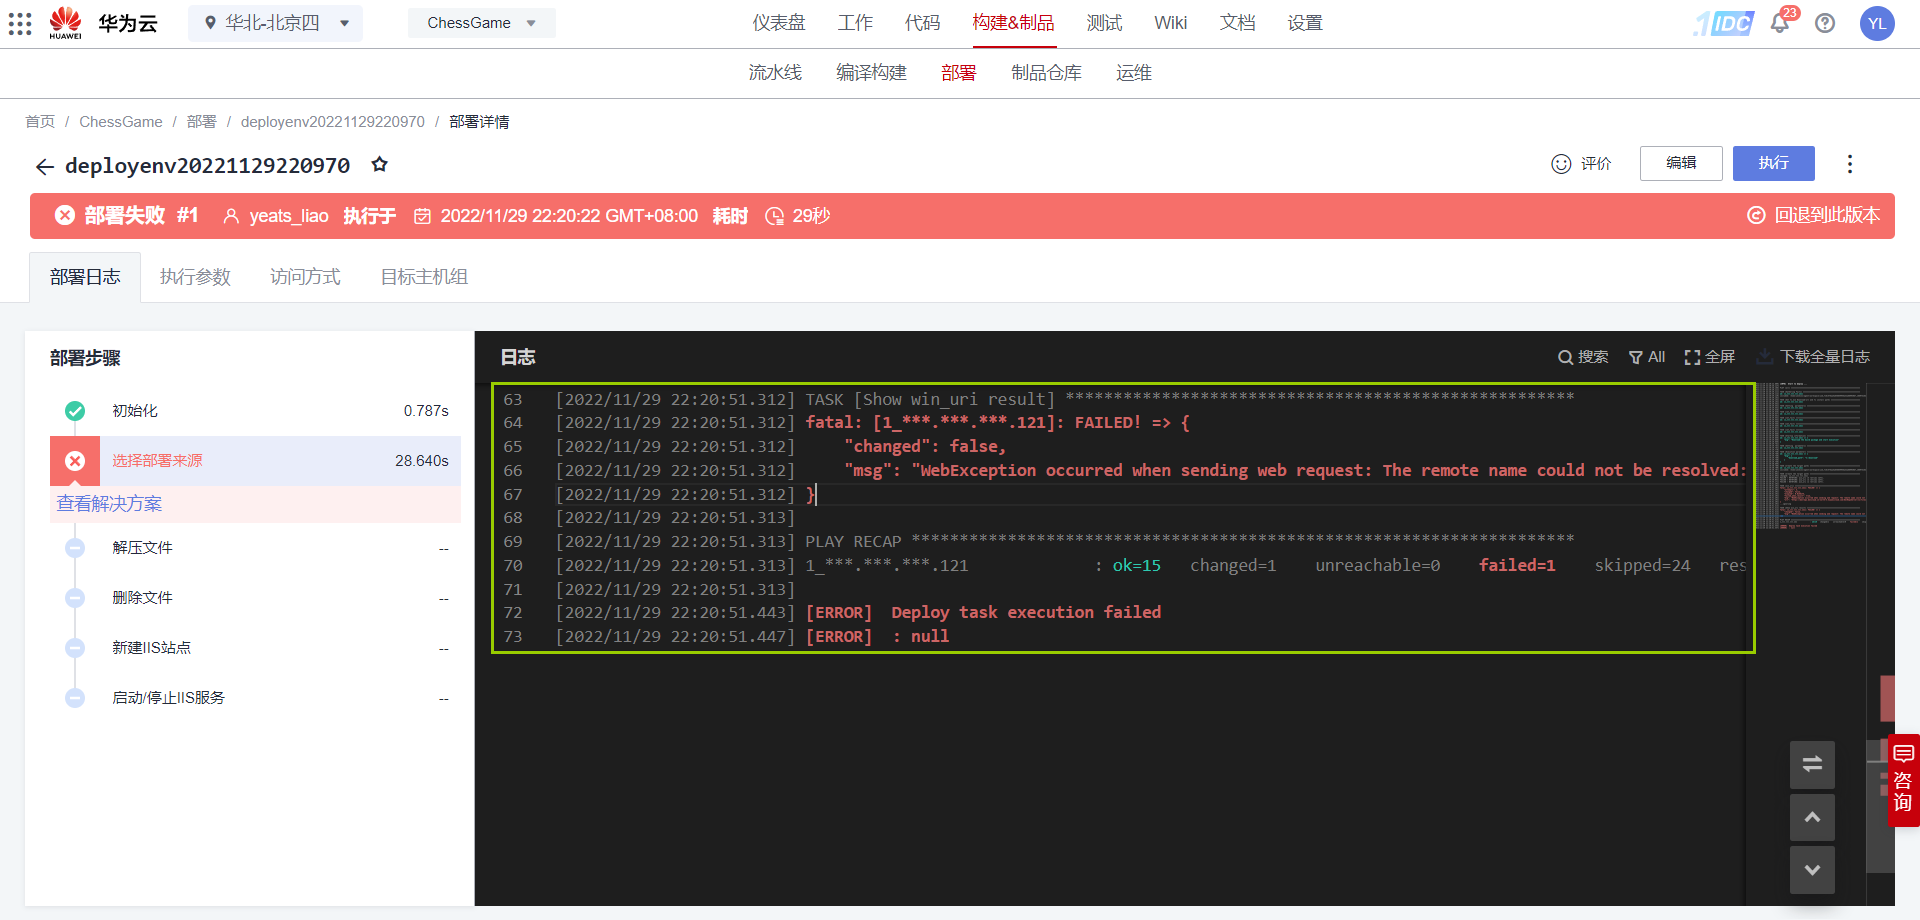Open the 设置 menu
The width and height of the screenshot is (1920, 920).
point(1305,23)
